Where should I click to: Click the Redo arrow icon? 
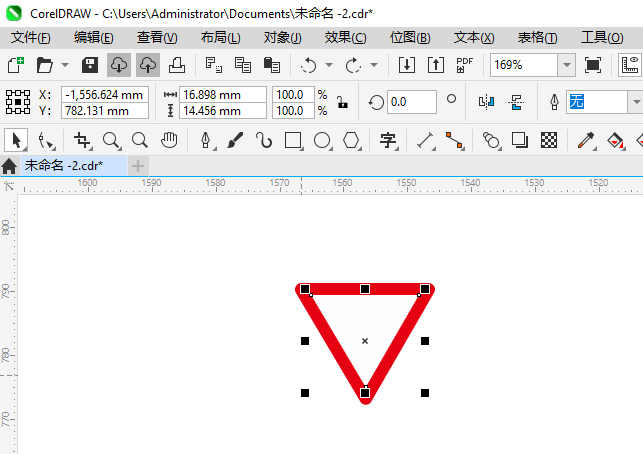pyautogui.click(x=353, y=65)
